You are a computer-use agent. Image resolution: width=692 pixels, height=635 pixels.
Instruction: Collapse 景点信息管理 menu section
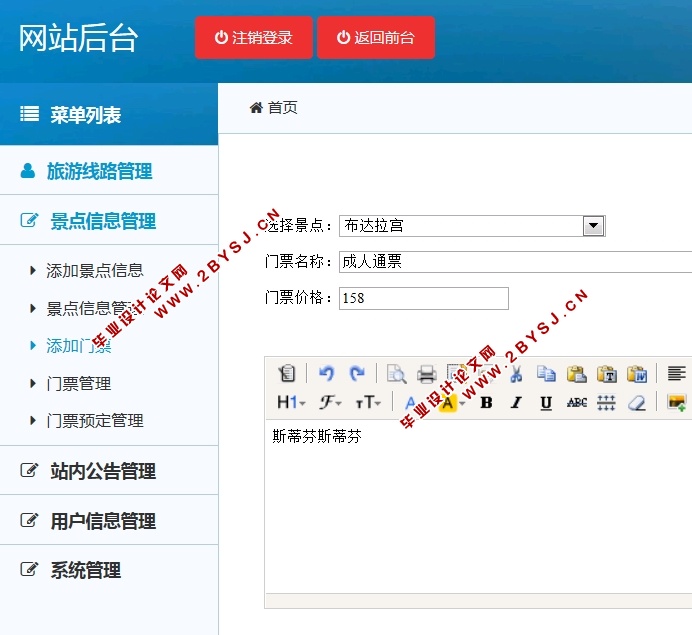tap(109, 220)
